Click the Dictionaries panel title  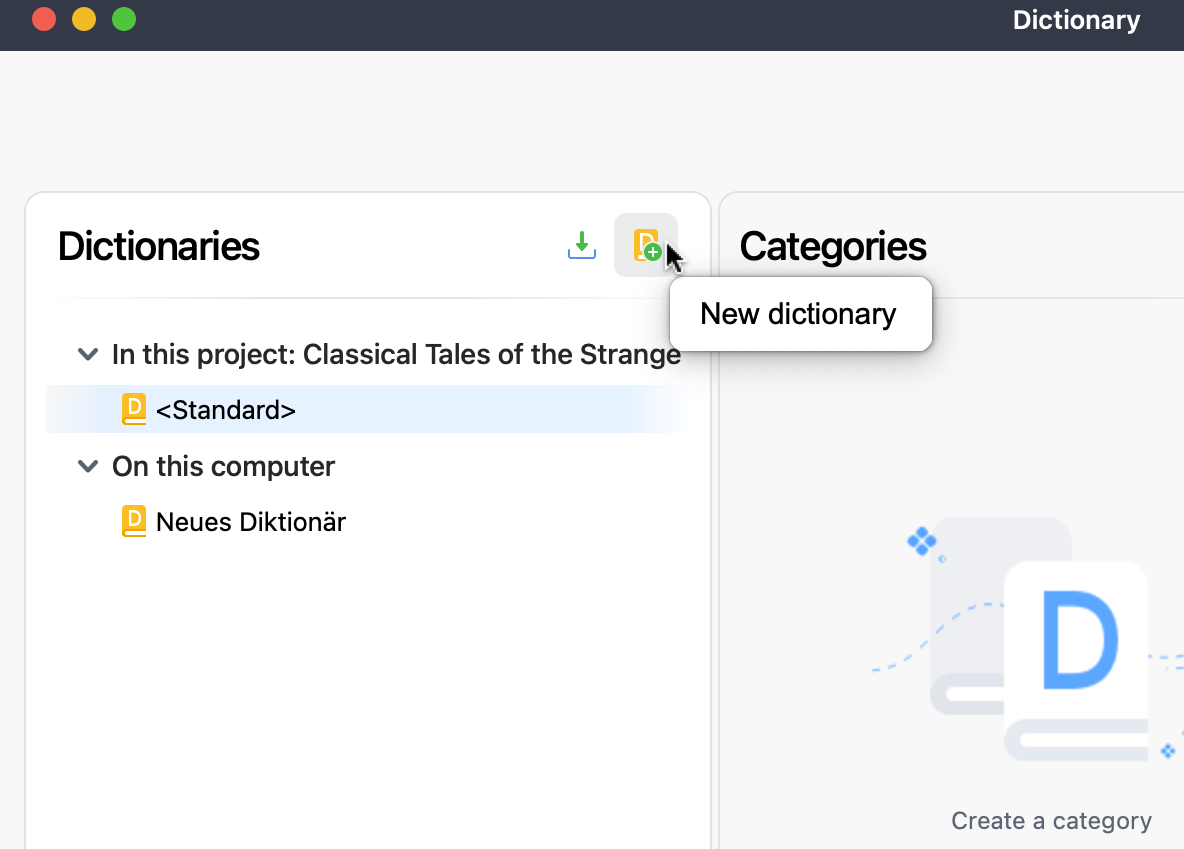pyautogui.click(x=159, y=246)
